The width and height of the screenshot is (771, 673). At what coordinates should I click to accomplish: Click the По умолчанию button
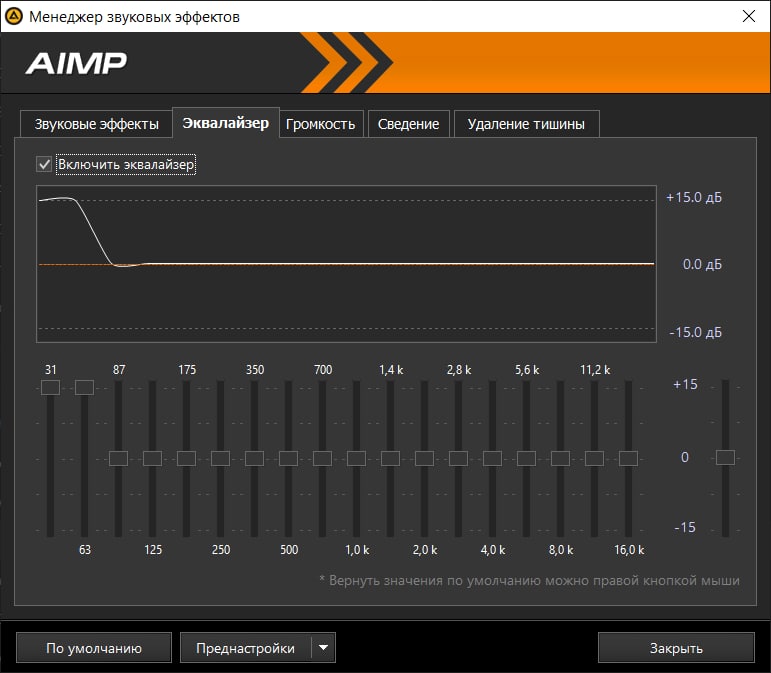coord(94,648)
